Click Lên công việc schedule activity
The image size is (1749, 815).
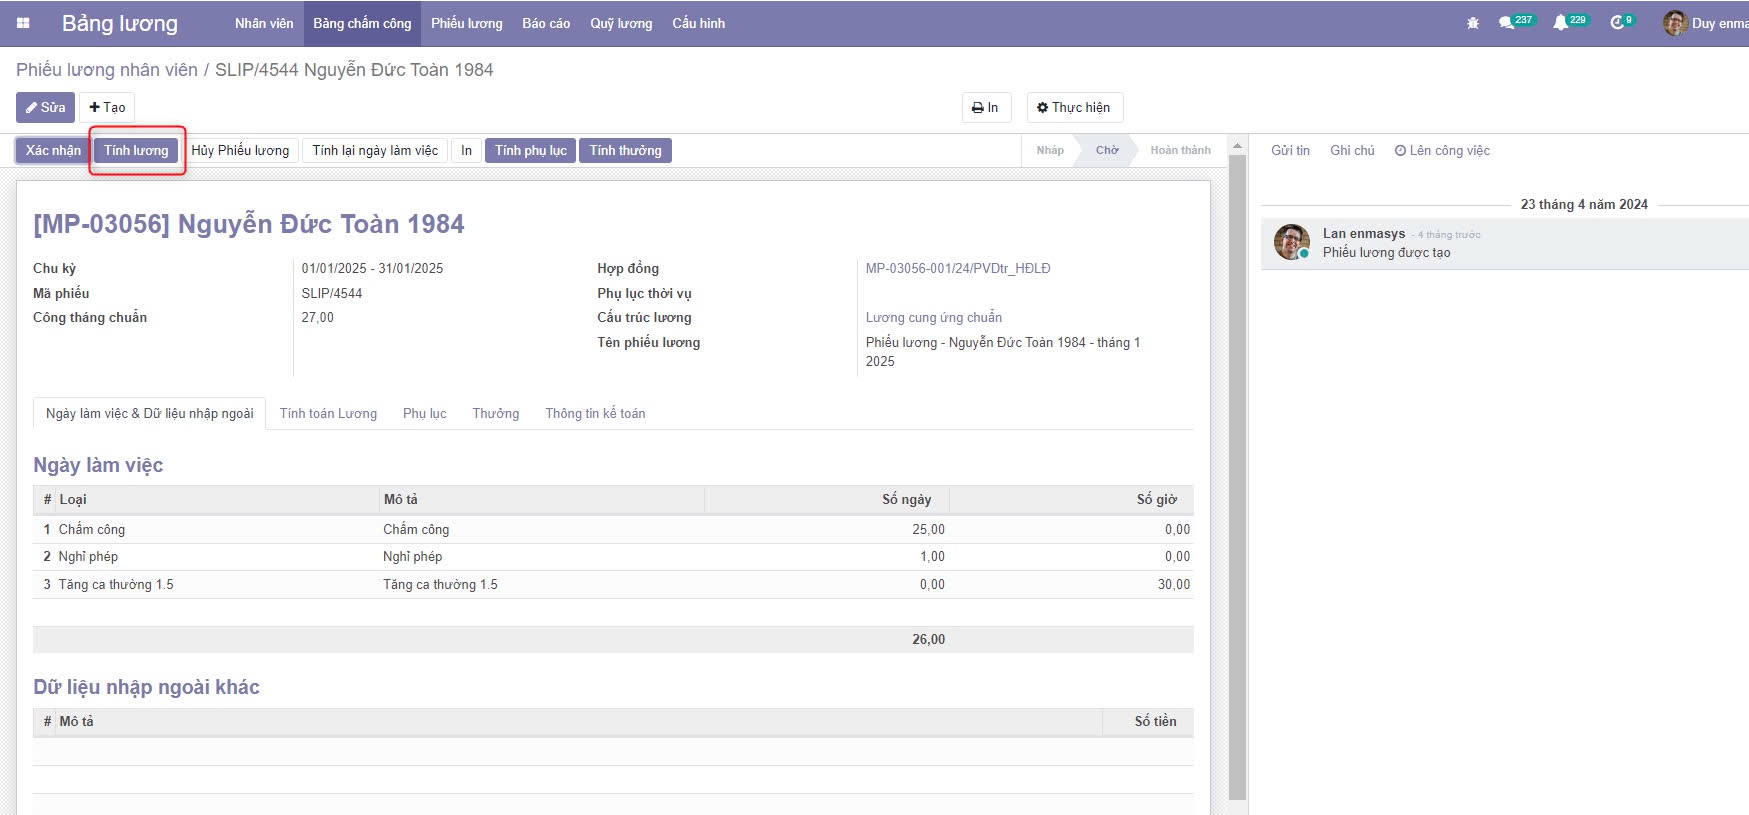click(1442, 151)
